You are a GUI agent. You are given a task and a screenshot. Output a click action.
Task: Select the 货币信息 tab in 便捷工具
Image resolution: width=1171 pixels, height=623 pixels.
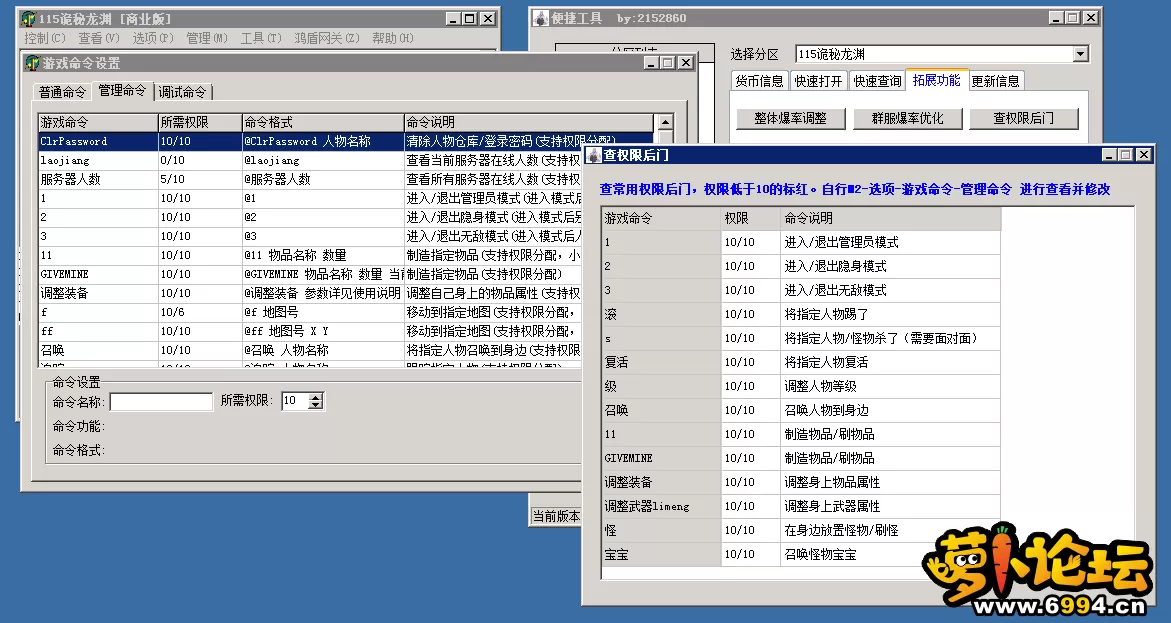point(760,81)
